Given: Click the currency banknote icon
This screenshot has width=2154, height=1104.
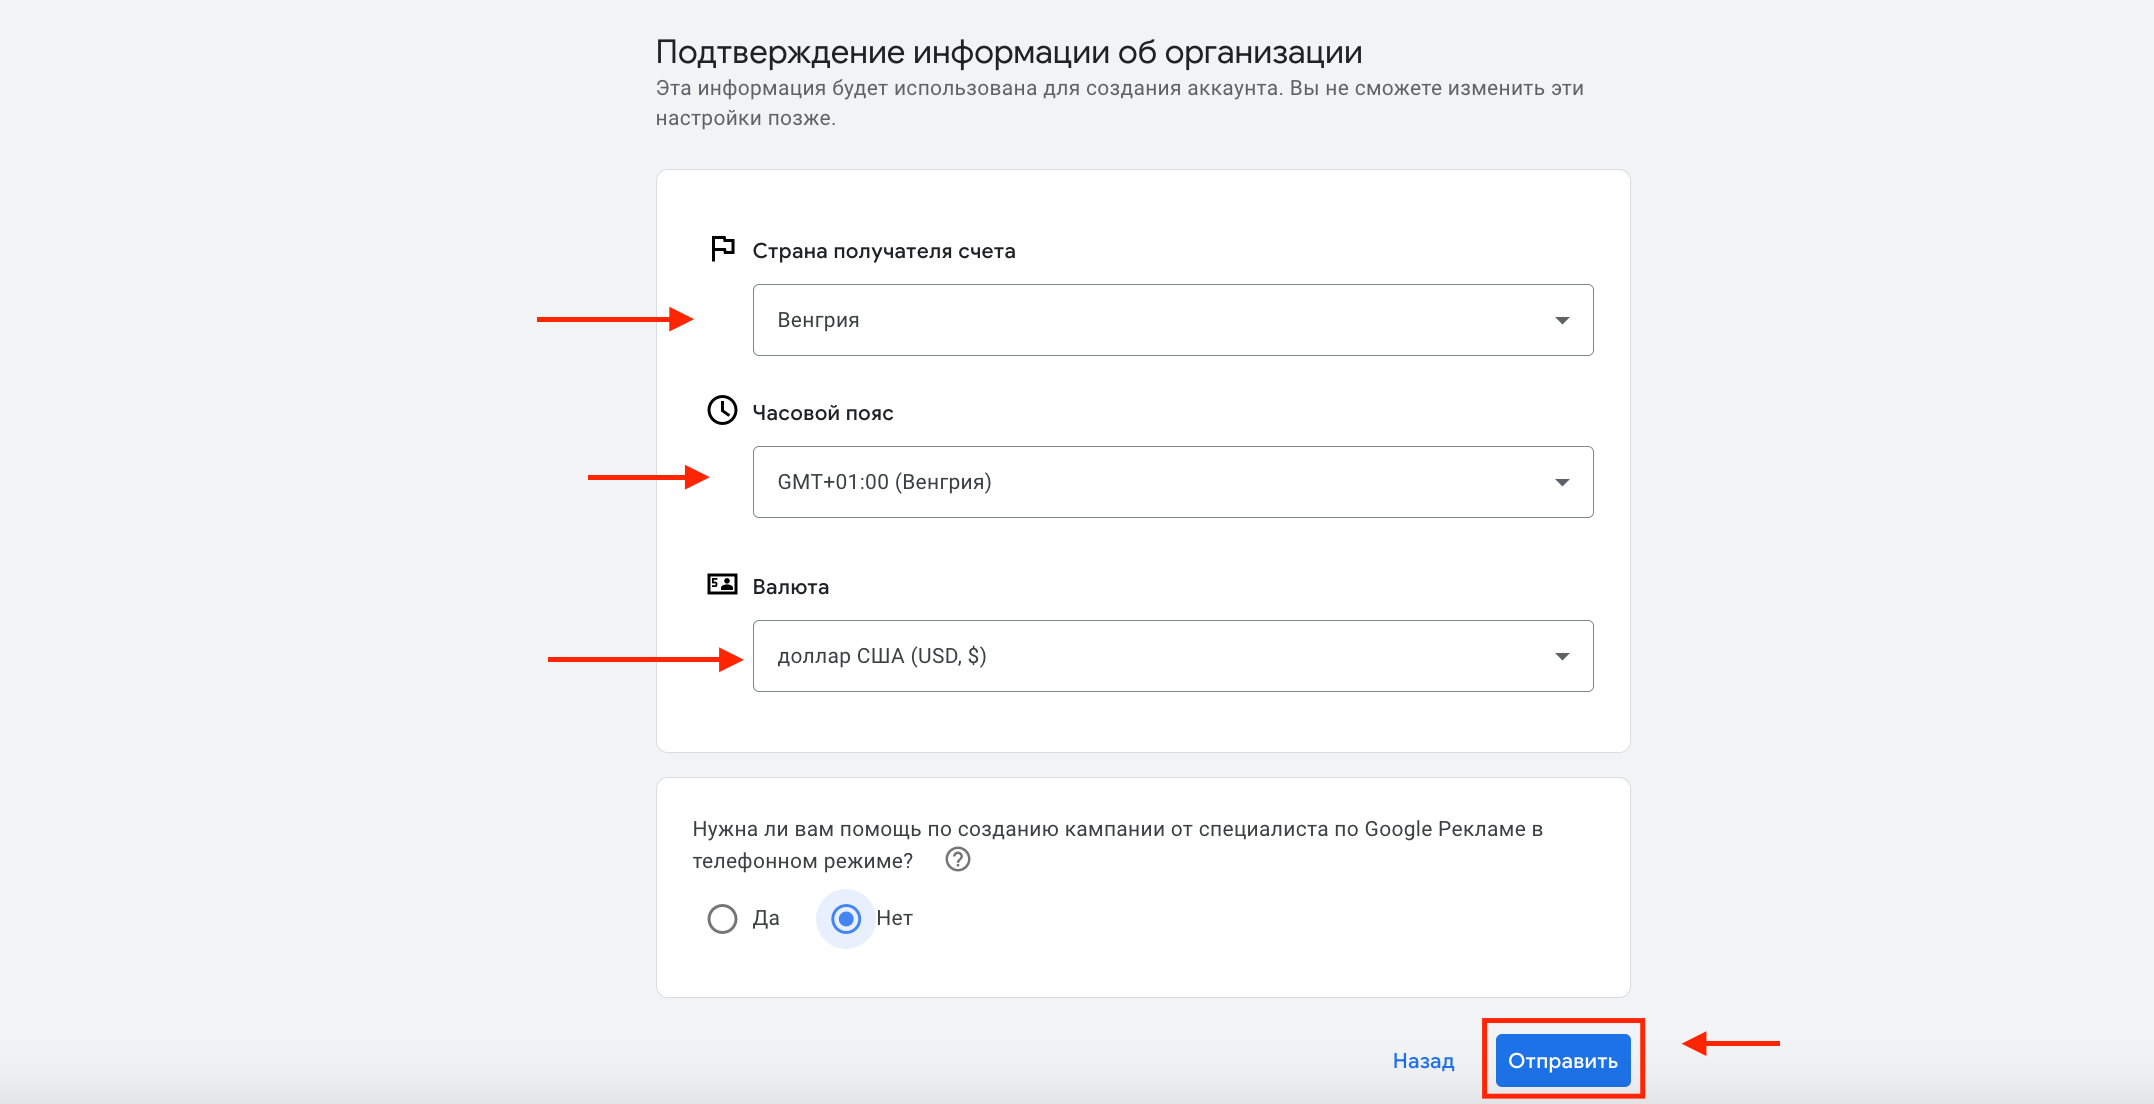Looking at the screenshot, I should (722, 584).
